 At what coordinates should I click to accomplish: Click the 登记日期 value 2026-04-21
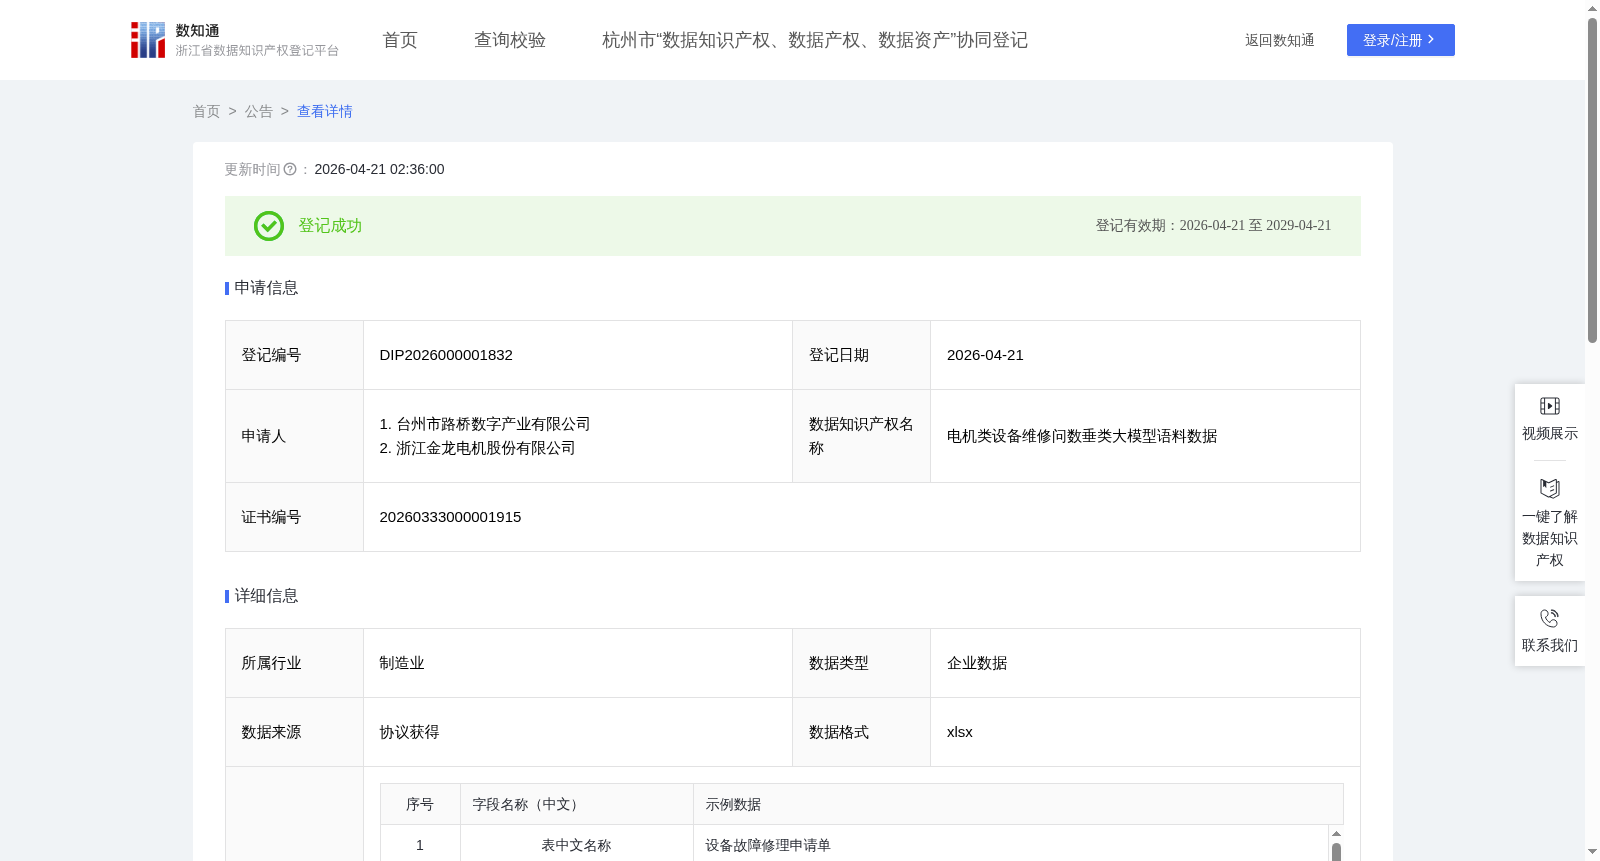[x=985, y=355]
